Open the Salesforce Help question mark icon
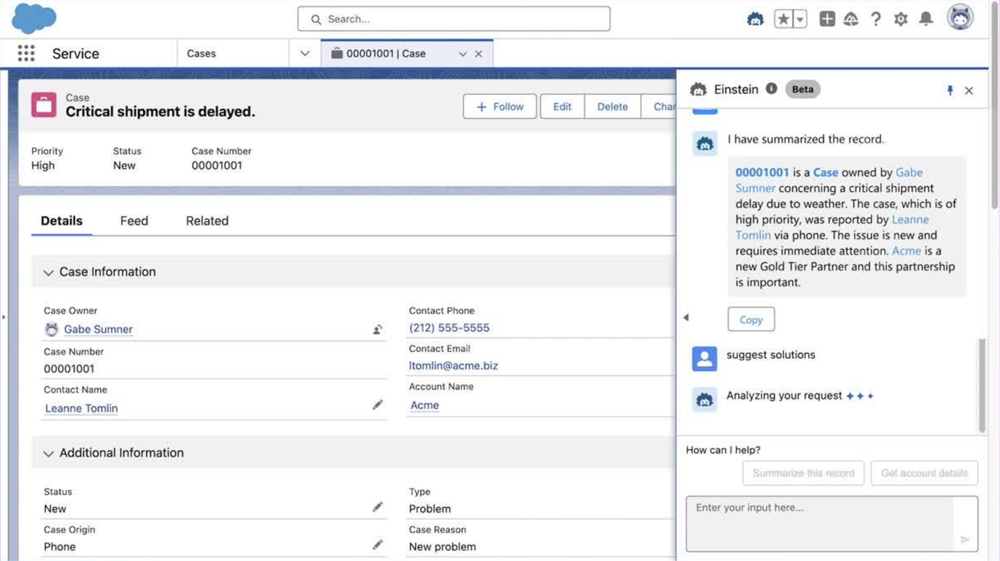The height and width of the screenshot is (561, 1000). point(876,19)
